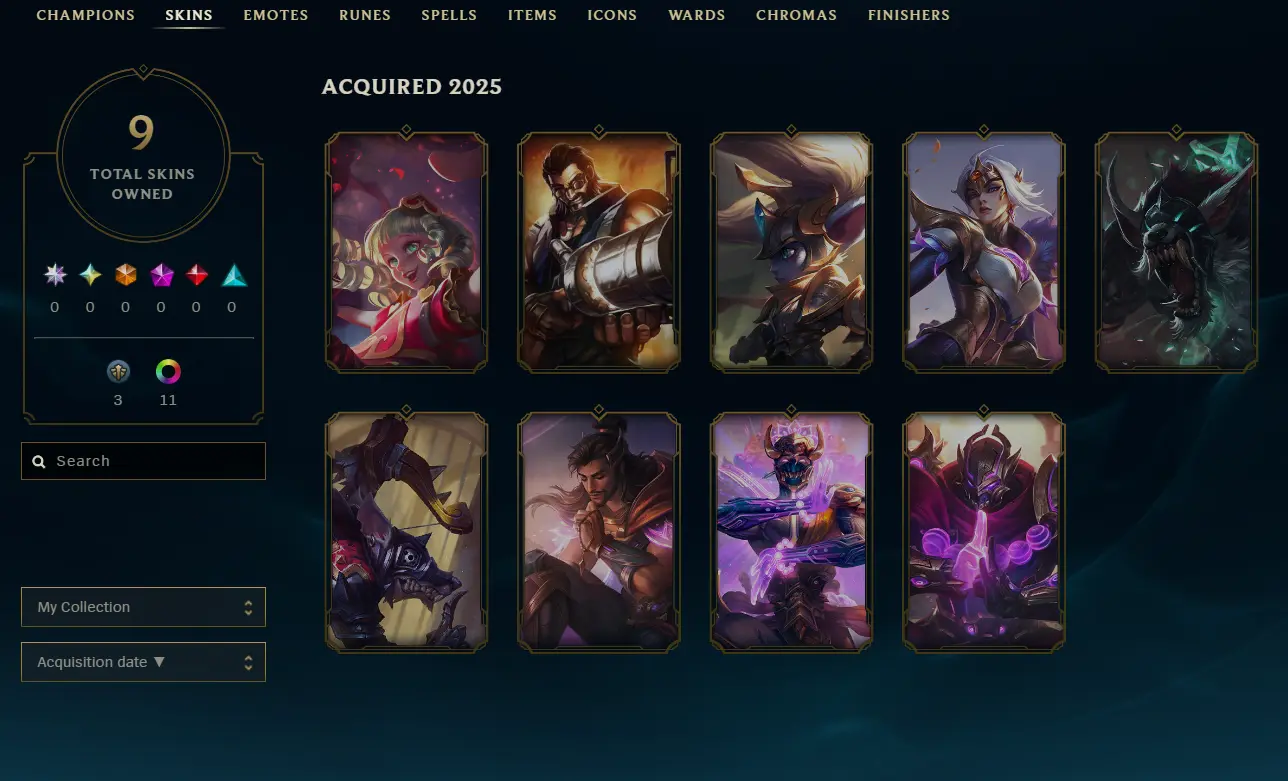This screenshot has height=781, width=1288.
Task: Switch to the Champions tab
Action: click(x=86, y=16)
